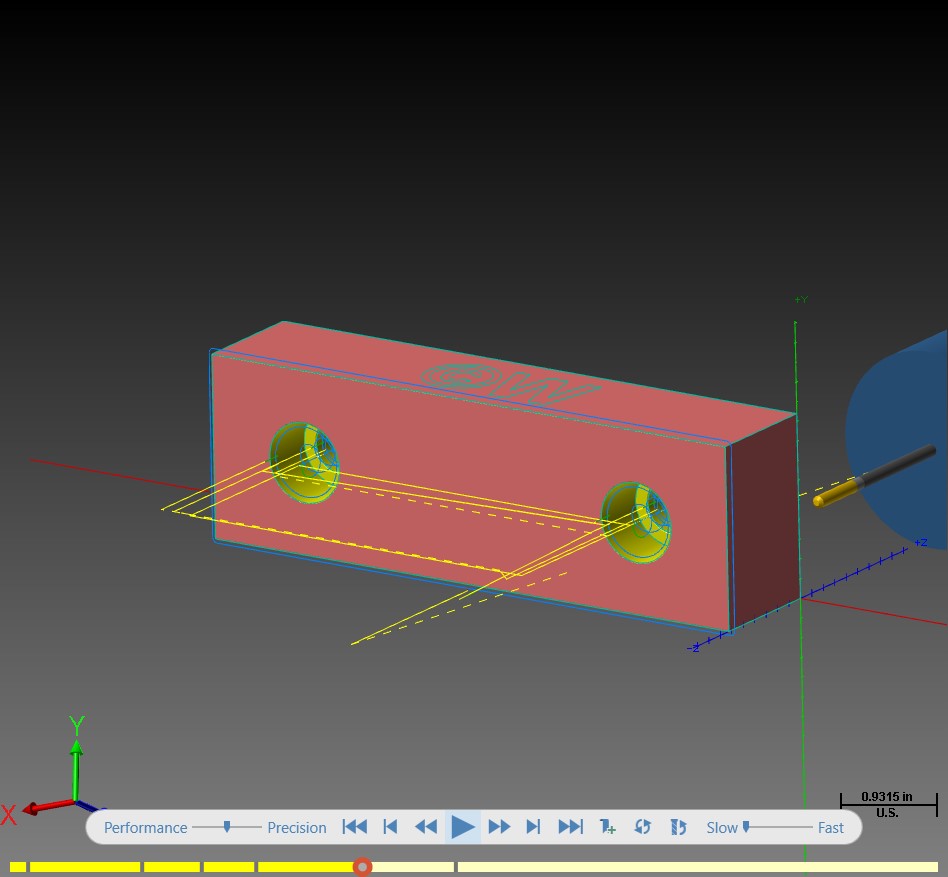
Task: Select the last long pale timeline segment
Action: (698, 867)
